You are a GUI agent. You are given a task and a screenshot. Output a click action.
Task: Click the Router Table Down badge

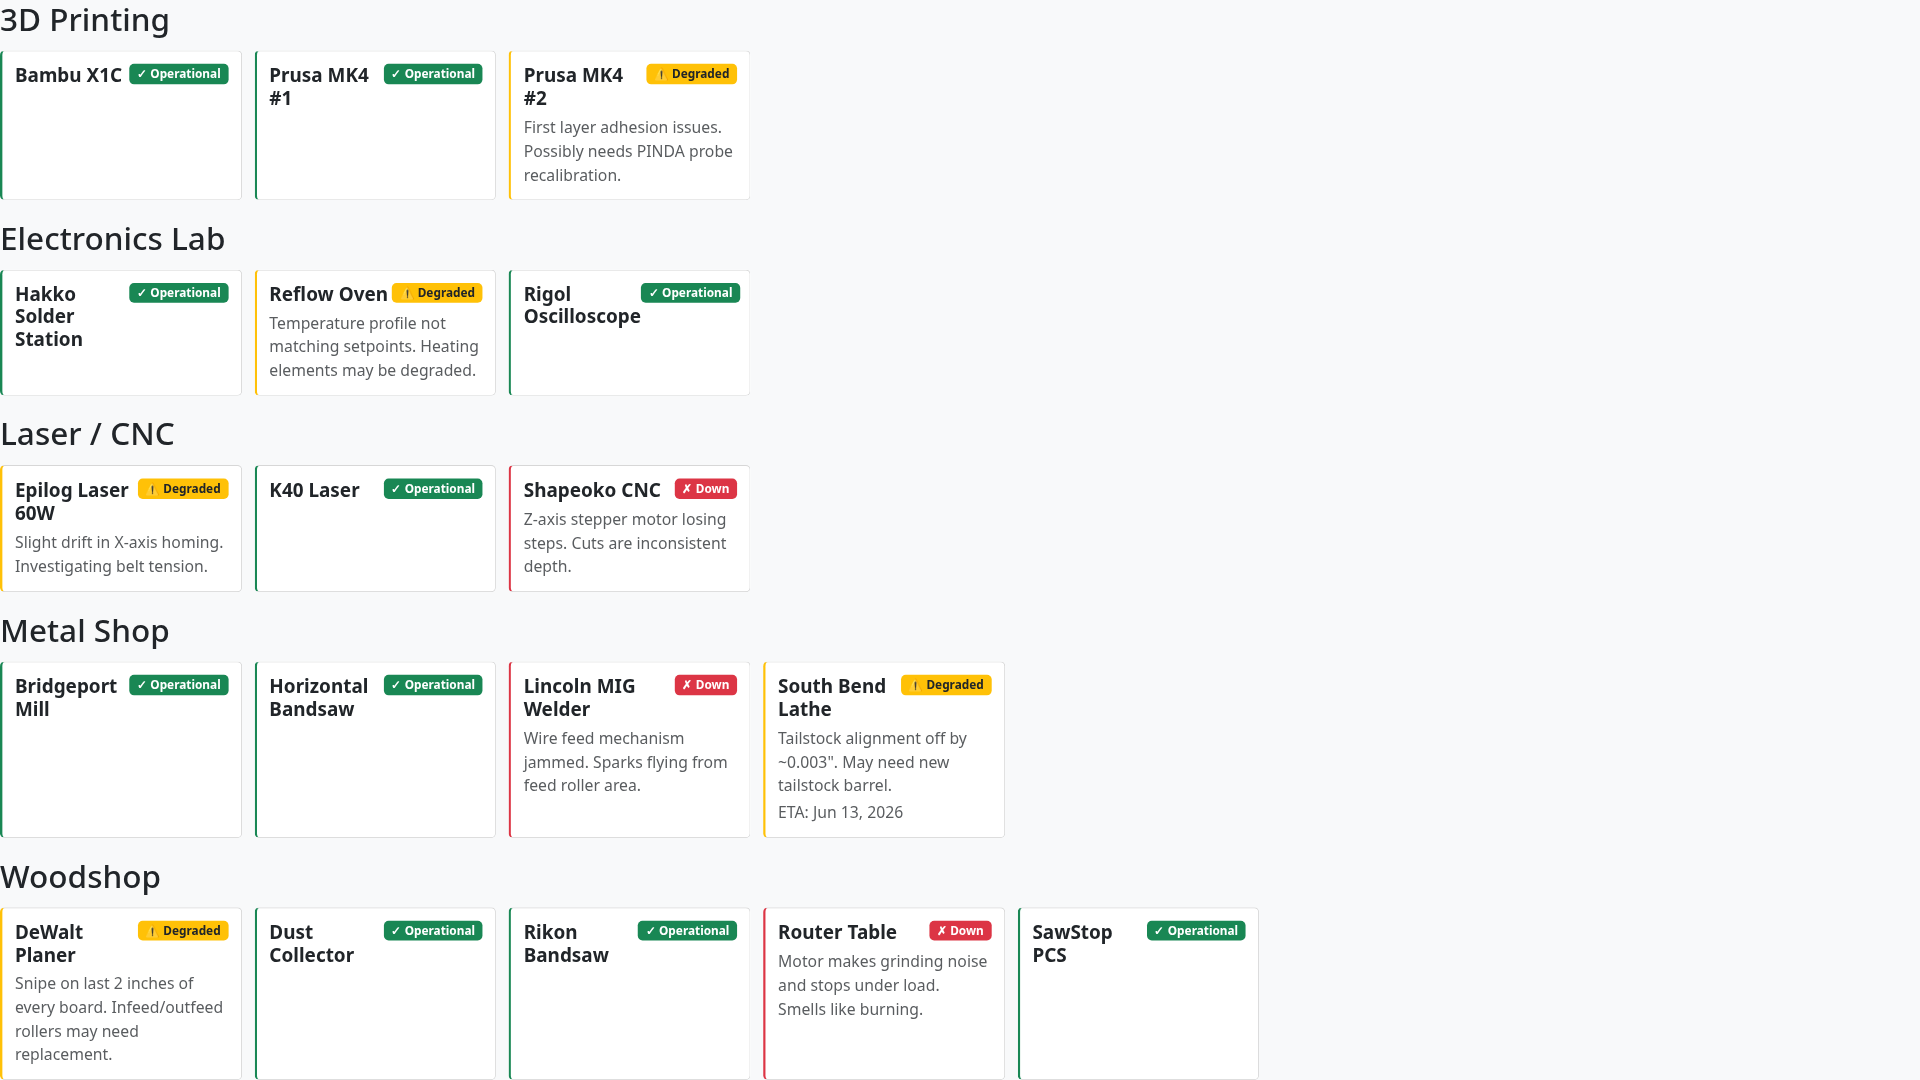coord(961,931)
